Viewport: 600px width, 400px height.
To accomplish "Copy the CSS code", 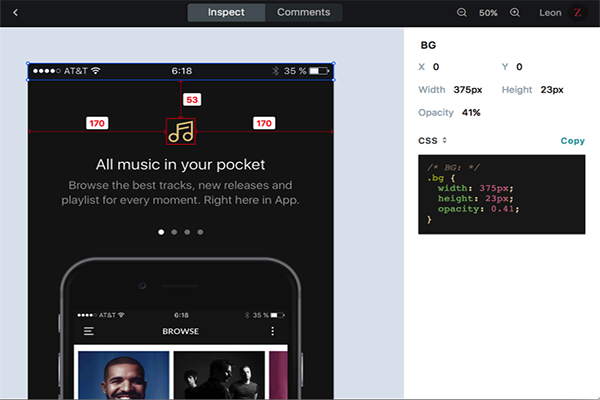I will pyautogui.click(x=572, y=141).
